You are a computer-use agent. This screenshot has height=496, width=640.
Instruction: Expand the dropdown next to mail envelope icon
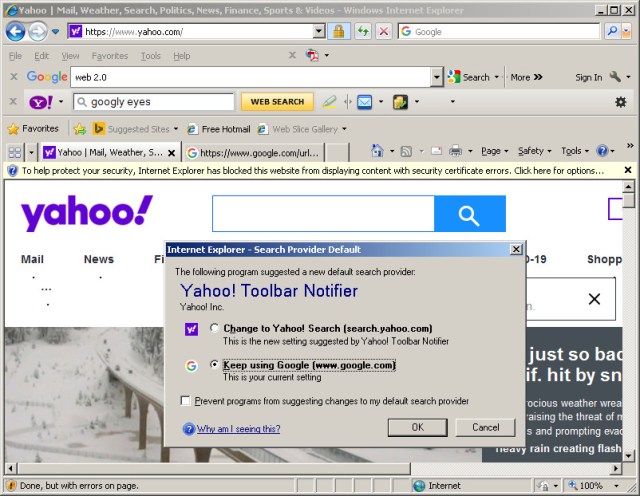pyautogui.click(x=380, y=102)
